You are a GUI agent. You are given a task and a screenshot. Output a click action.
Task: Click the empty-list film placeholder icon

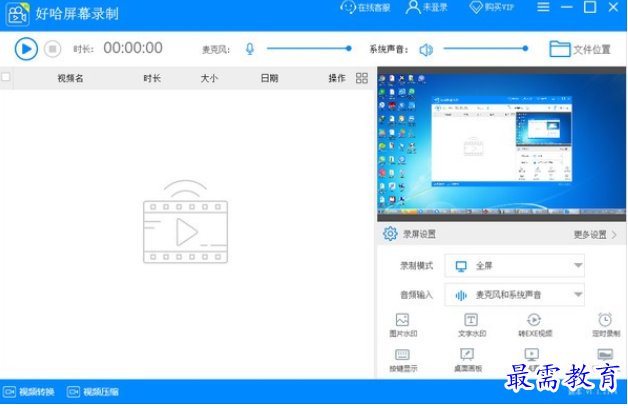[185, 222]
